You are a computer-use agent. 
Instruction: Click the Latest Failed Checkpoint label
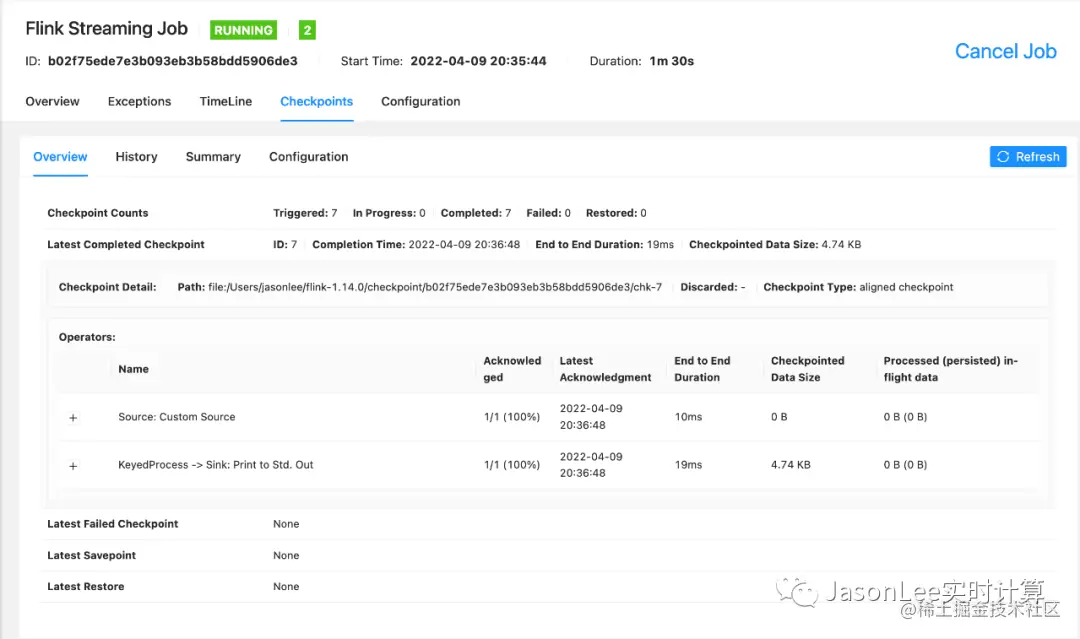(112, 524)
